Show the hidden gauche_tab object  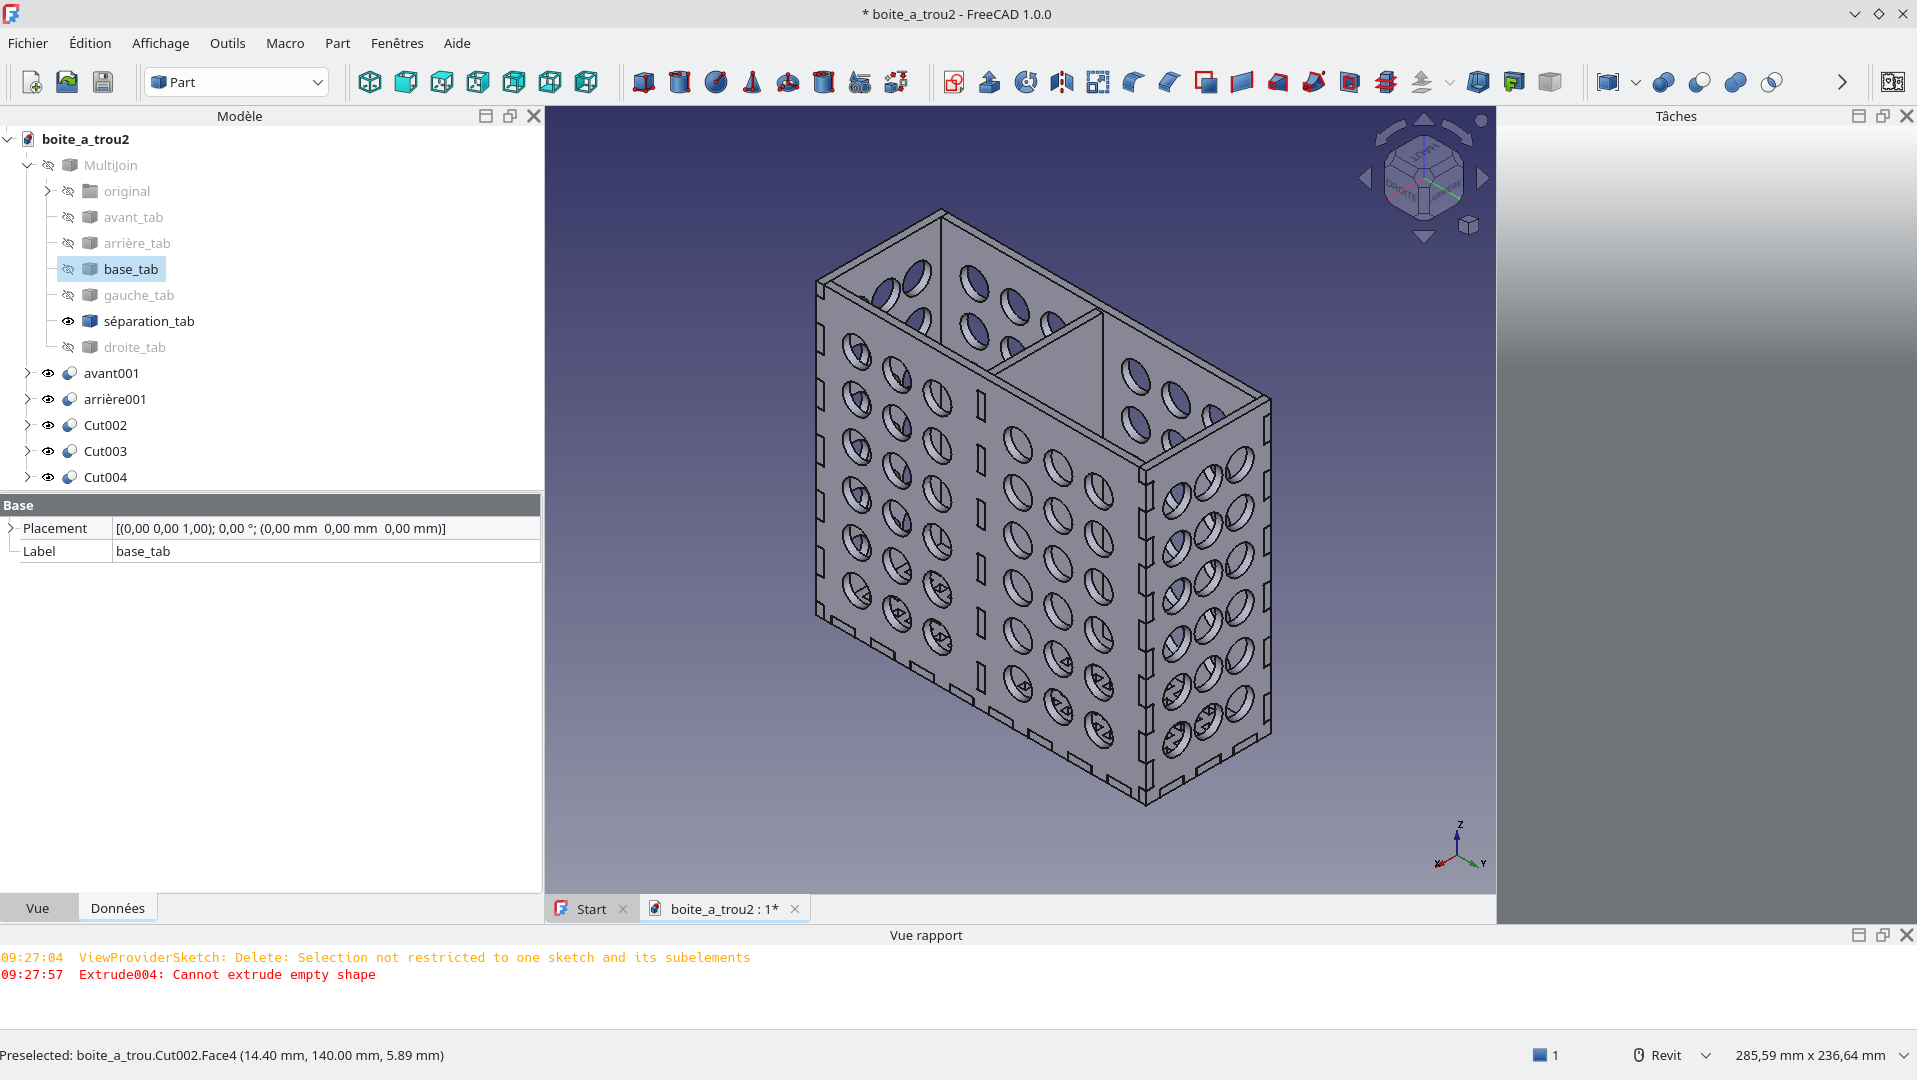click(68, 295)
